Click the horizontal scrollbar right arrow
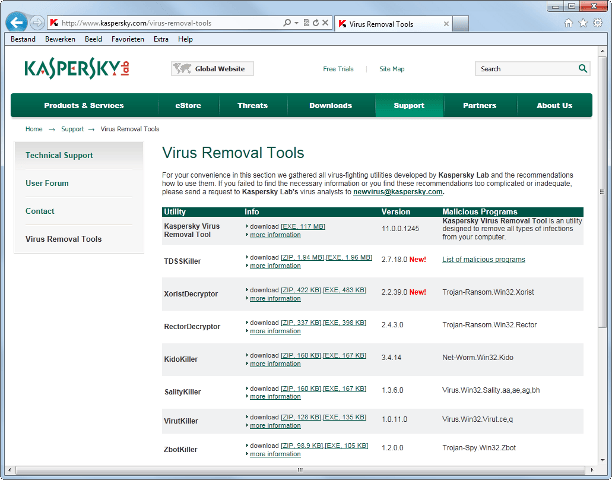 click(x=592, y=470)
